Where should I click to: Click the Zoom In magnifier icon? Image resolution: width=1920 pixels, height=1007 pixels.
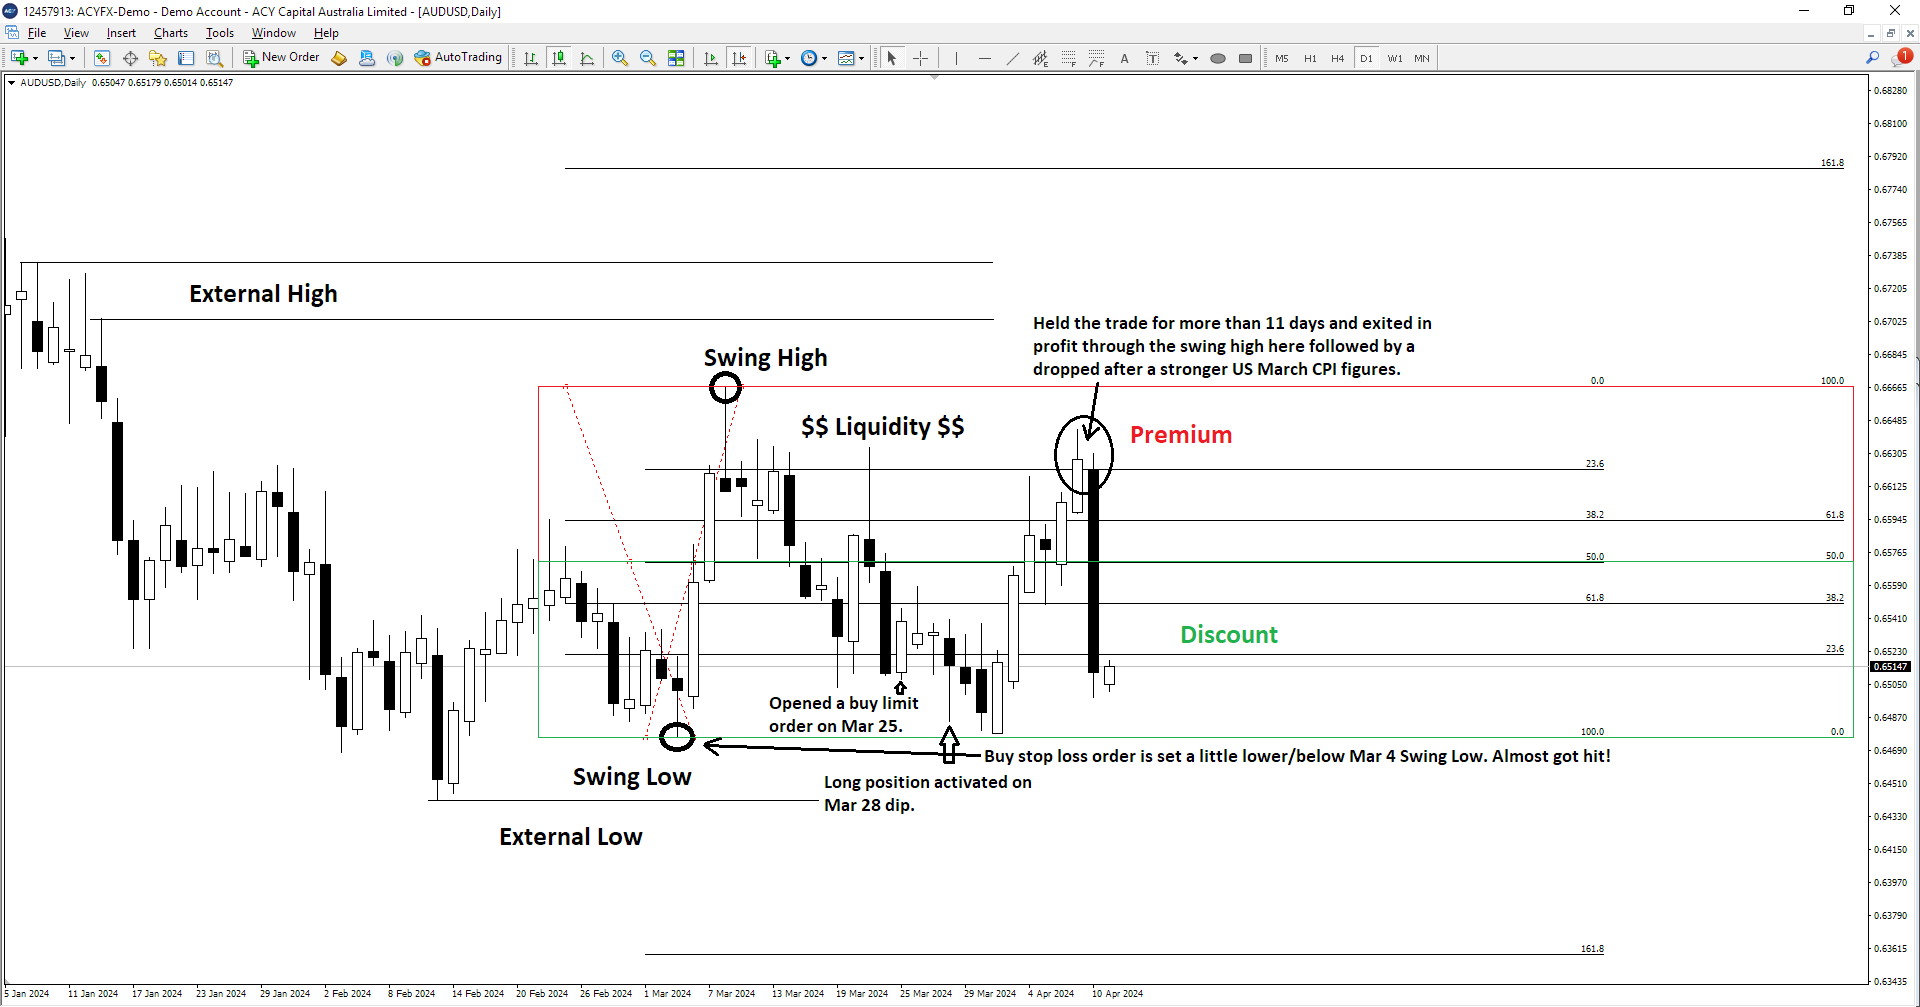click(620, 58)
